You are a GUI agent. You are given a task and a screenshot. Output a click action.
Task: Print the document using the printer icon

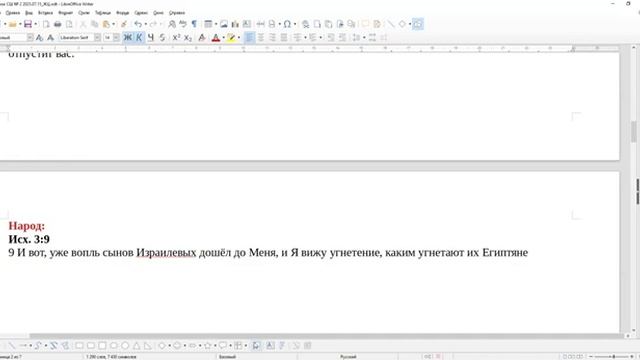point(58,24)
